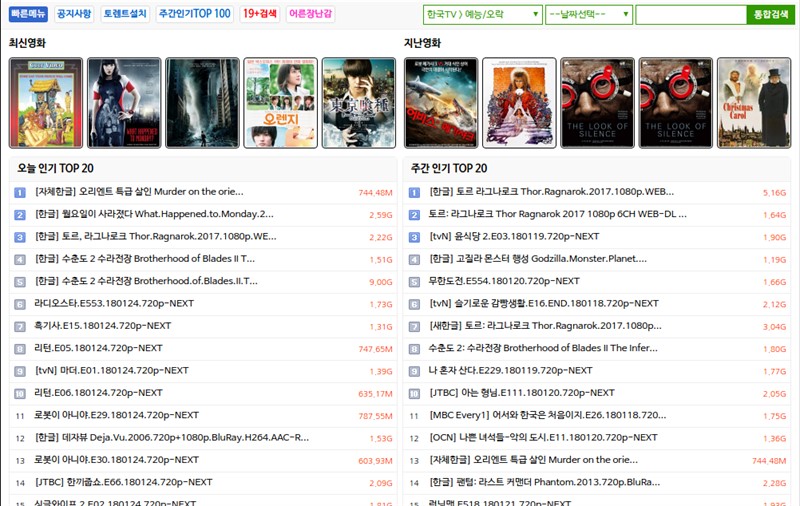Open the 어른장난감 menu item
The image size is (800, 506).
click(x=311, y=14)
